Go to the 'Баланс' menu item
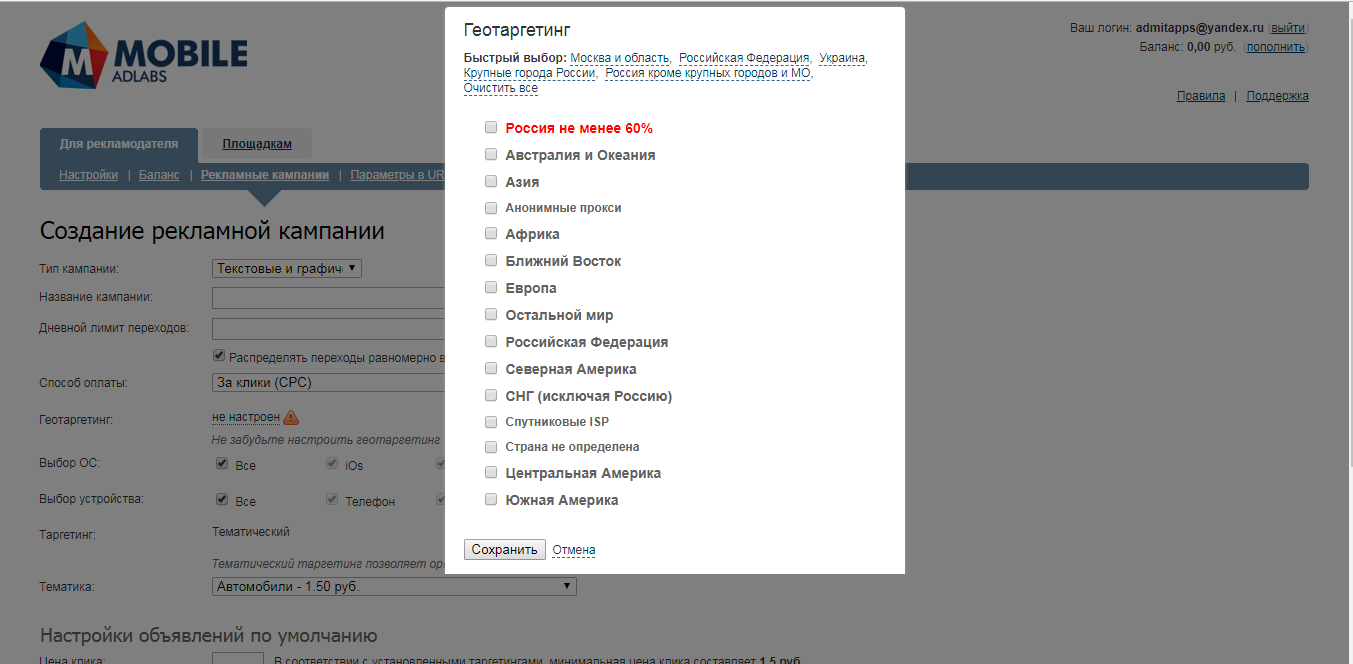 (159, 175)
